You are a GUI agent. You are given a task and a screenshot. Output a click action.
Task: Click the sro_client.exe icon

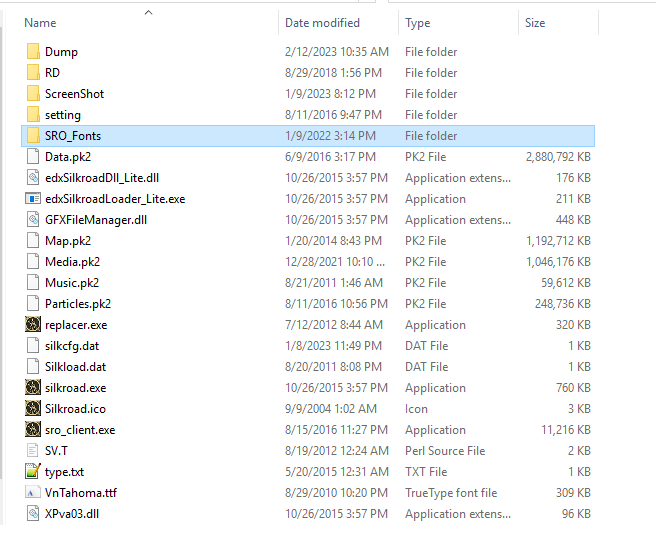tap(33, 429)
